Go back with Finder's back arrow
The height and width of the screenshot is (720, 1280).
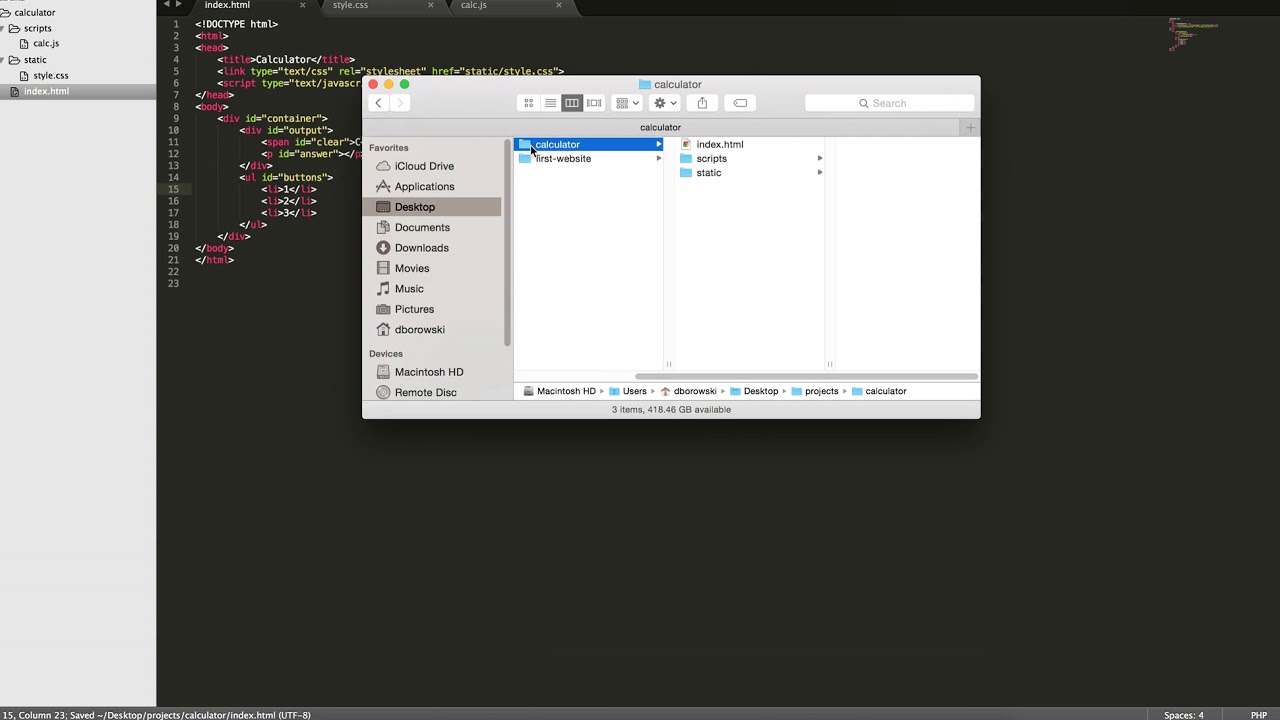click(378, 103)
